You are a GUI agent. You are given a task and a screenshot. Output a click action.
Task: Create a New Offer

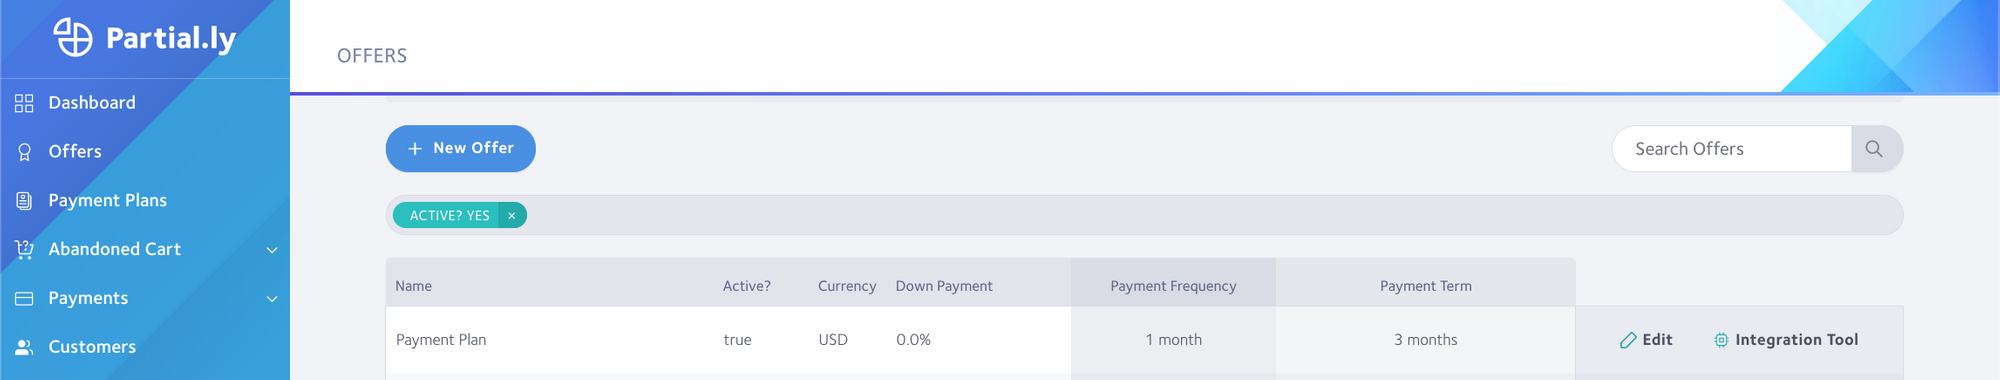(x=461, y=149)
